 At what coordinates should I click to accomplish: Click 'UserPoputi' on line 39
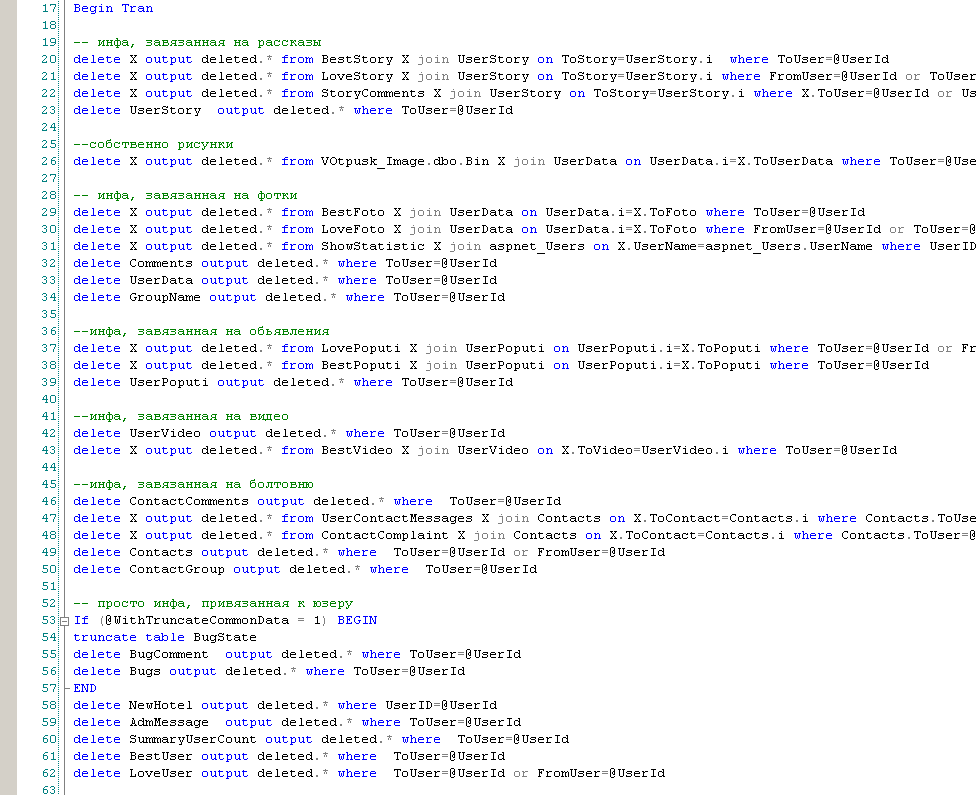tap(169, 382)
